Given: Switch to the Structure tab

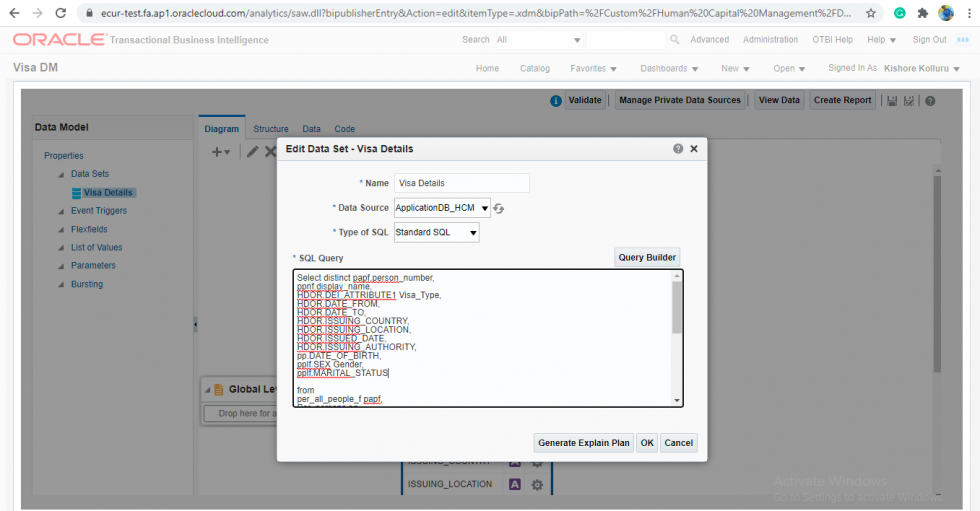Looking at the screenshot, I should [271, 129].
